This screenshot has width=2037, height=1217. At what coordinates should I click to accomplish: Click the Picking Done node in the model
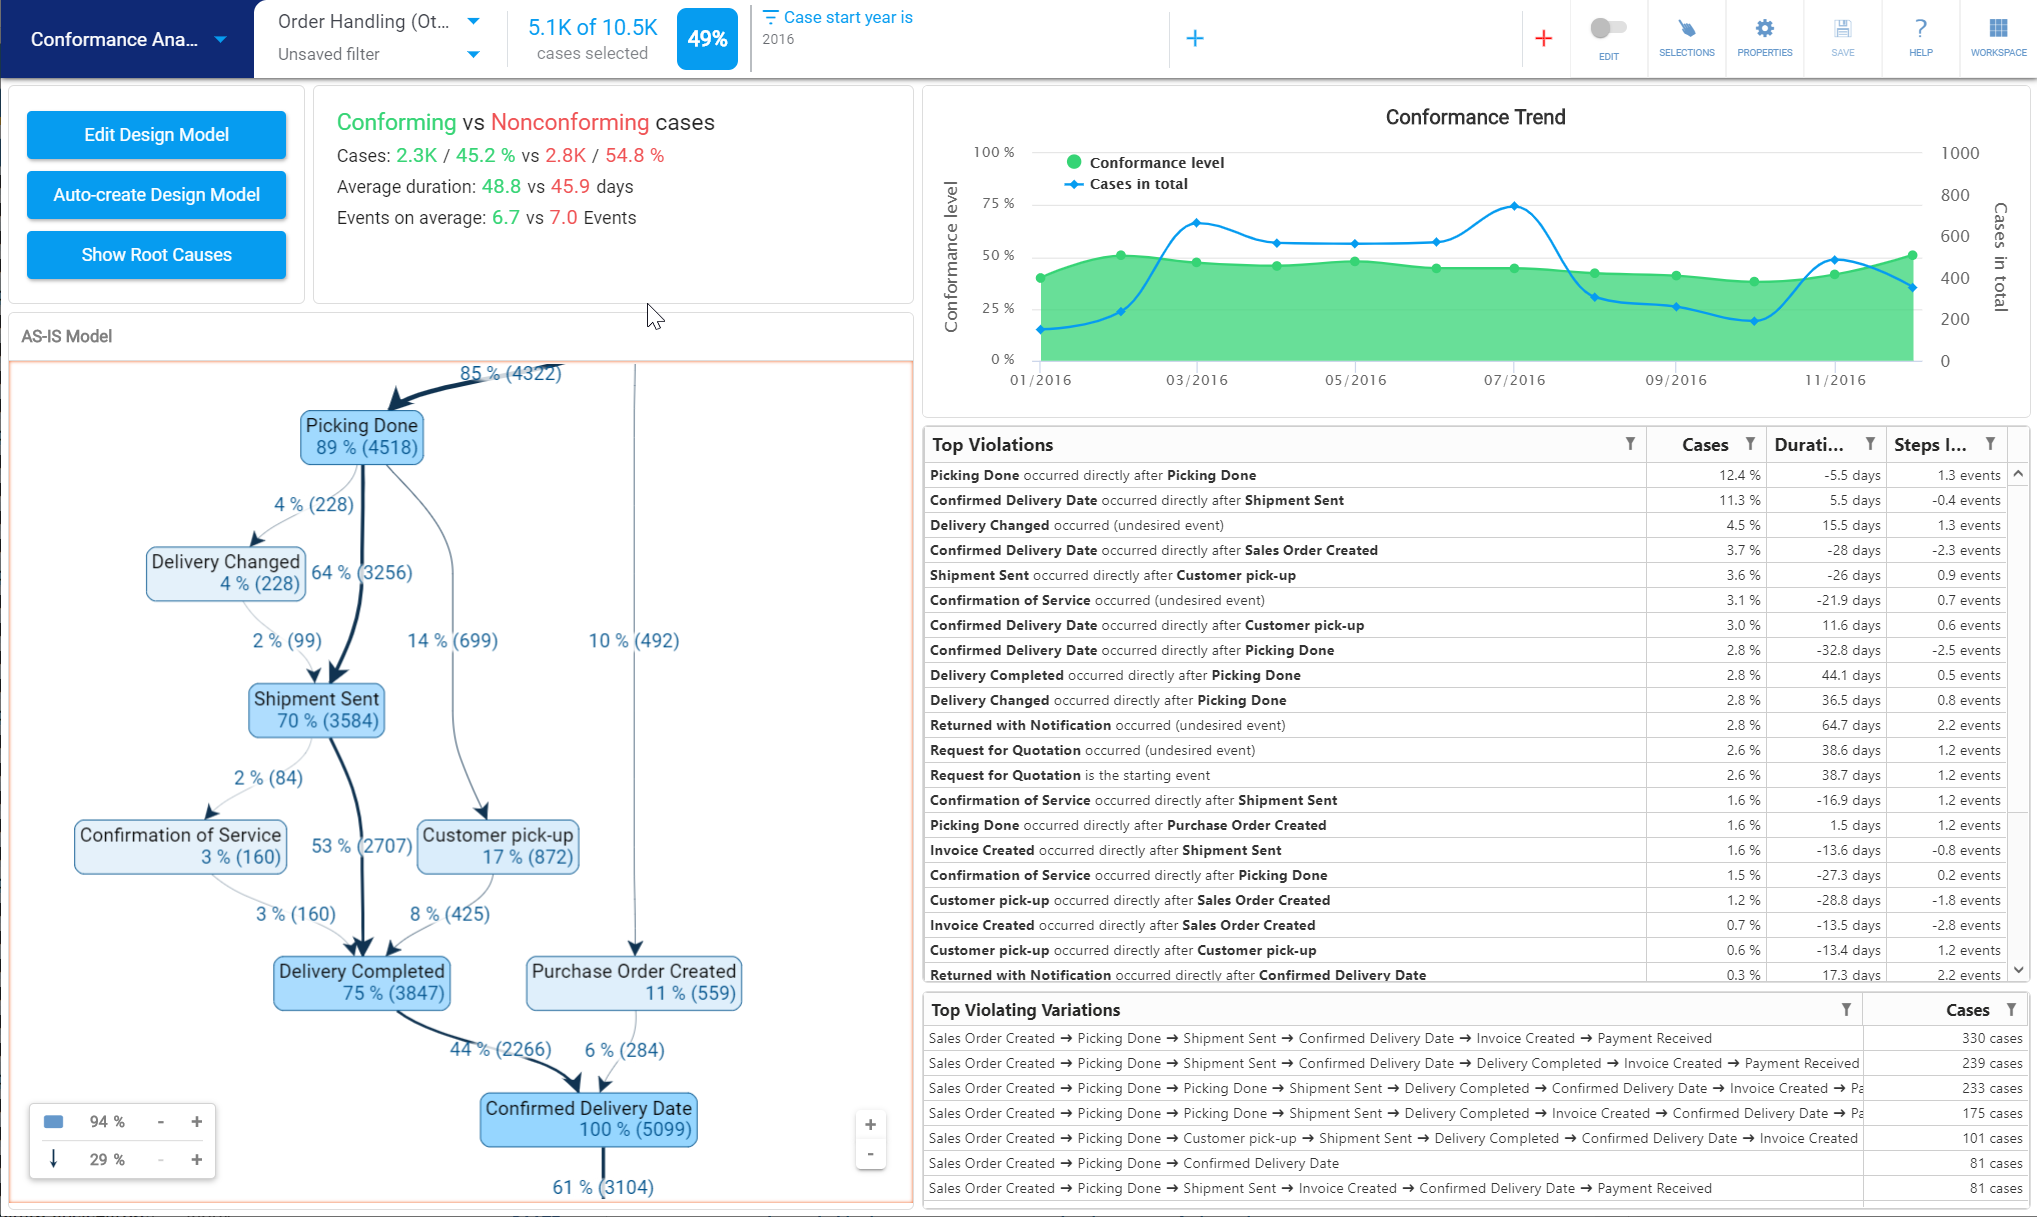click(x=361, y=437)
